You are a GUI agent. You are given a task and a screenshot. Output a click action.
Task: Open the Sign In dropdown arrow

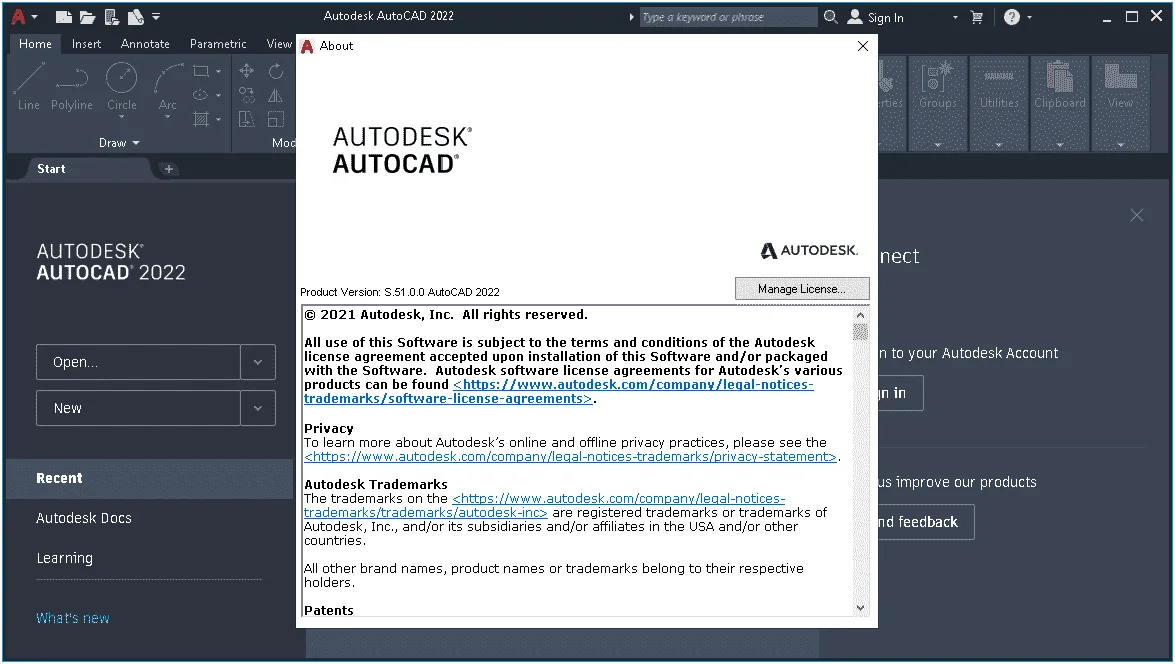point(955,17)
